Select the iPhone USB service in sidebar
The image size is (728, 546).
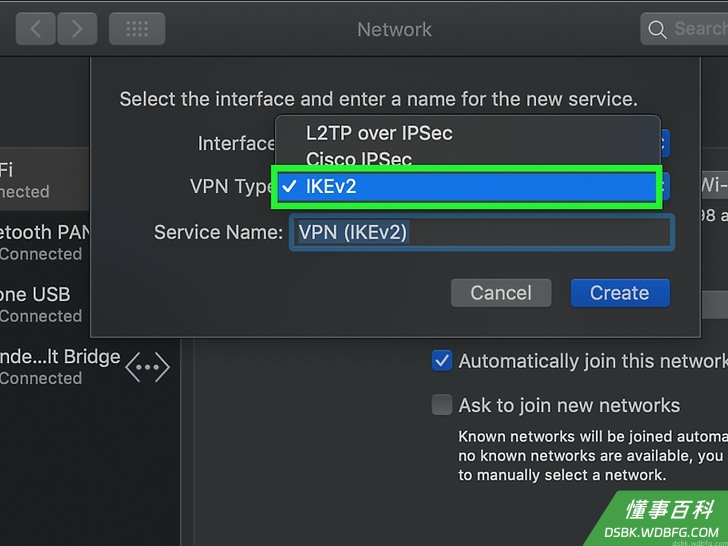pyautogui.click(x=45, y=305)
